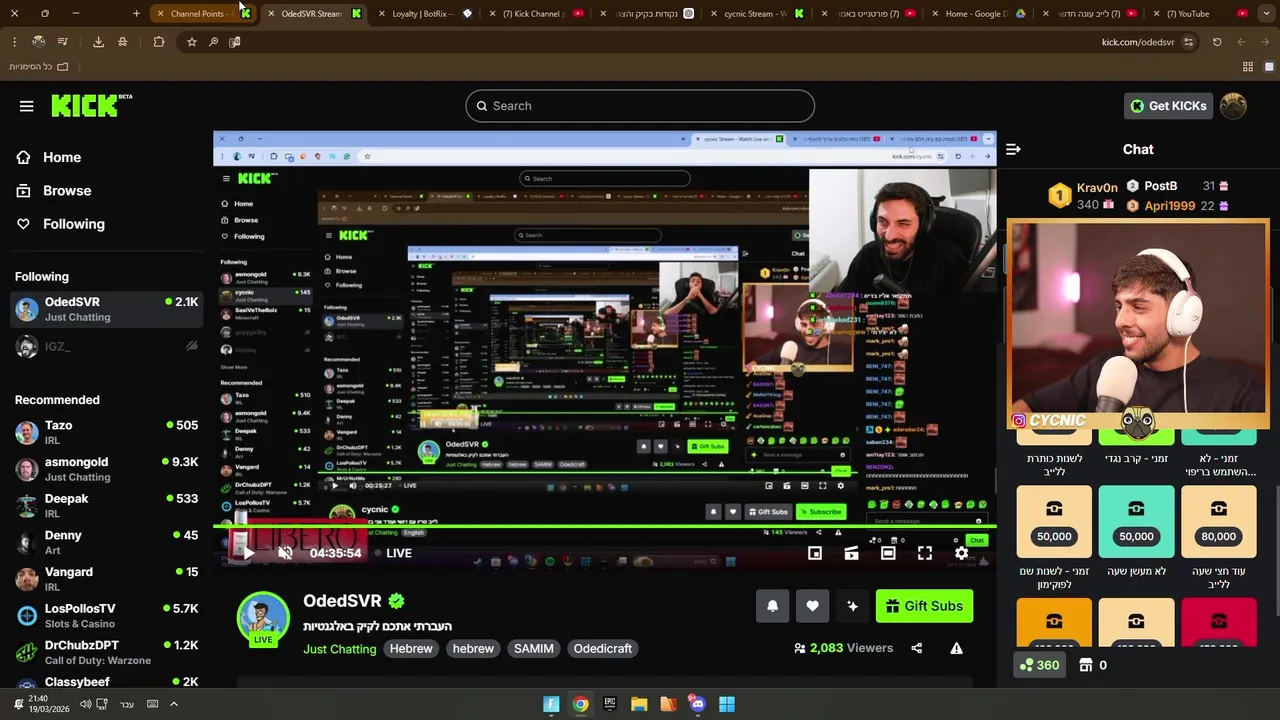Open the clip creation icon
The height and width of the screenshot is (720, 1280).
click(851, 553)
